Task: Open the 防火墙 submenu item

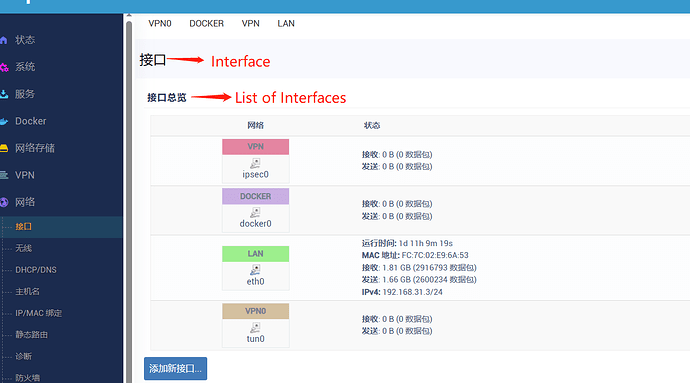Action: 27,378
